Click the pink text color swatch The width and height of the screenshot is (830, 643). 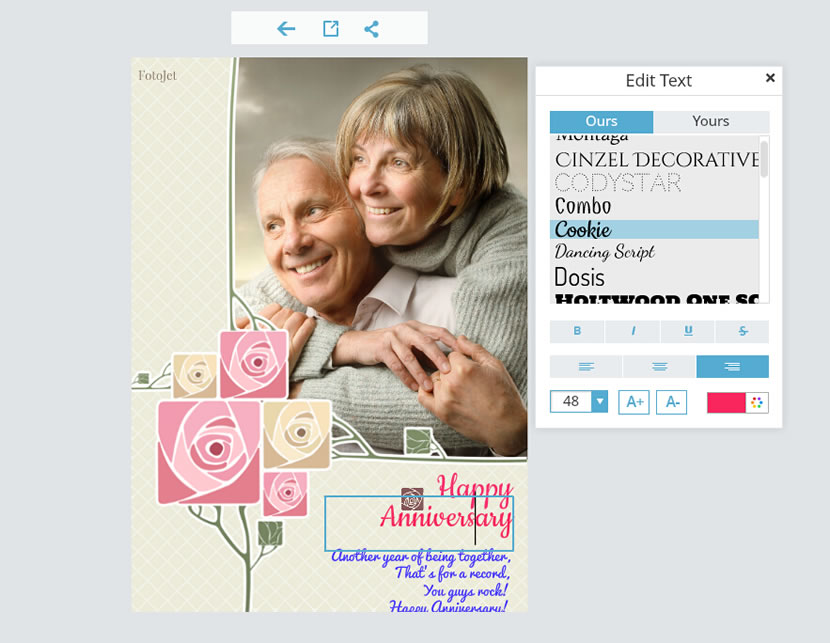(726, 403)
